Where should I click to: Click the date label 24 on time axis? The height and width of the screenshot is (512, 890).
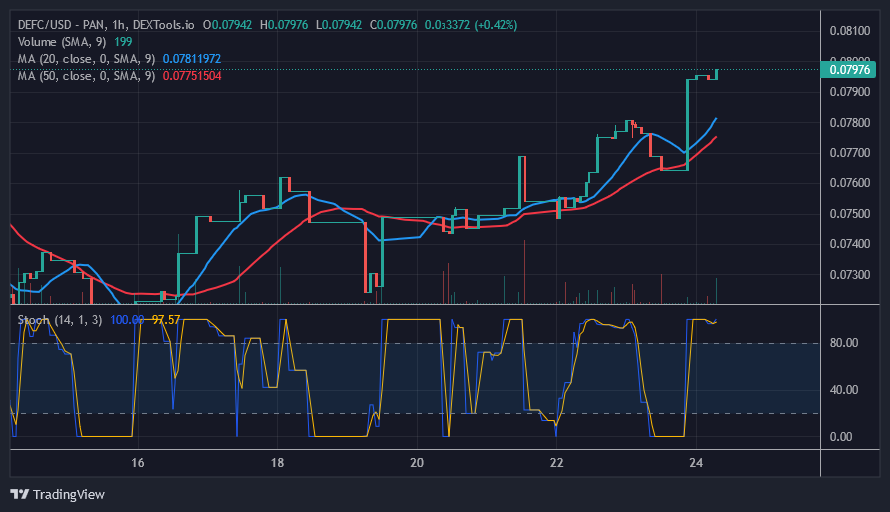pos(696,463)
